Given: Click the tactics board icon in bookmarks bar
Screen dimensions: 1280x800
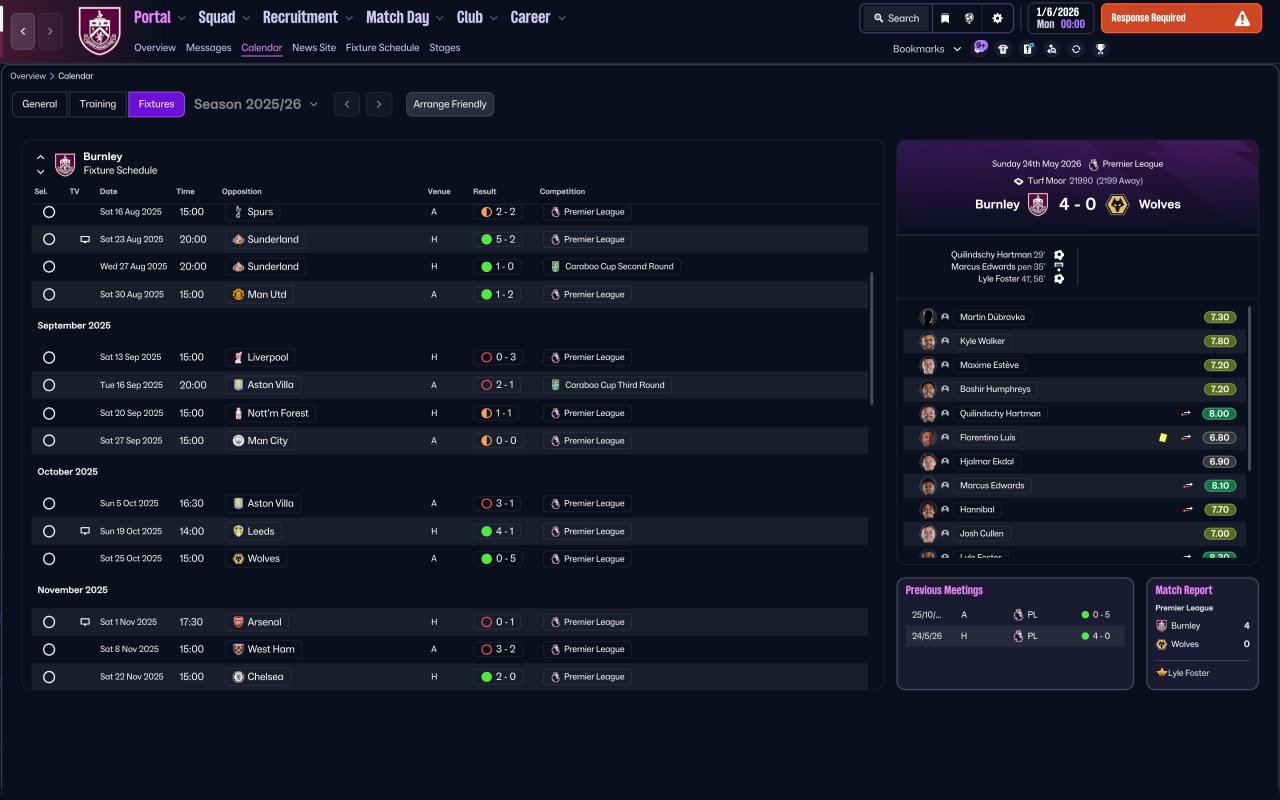Looking at the screenshot, I should point(1027,49).
